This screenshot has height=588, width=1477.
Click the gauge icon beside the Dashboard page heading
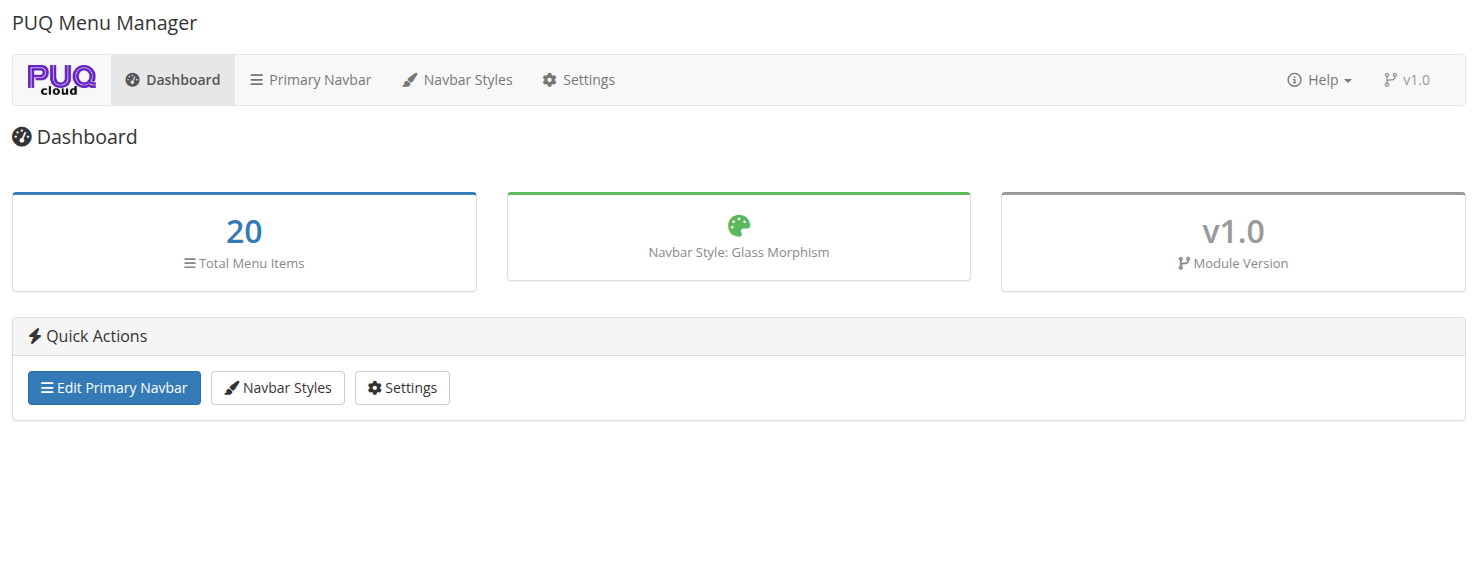point(21,136)
